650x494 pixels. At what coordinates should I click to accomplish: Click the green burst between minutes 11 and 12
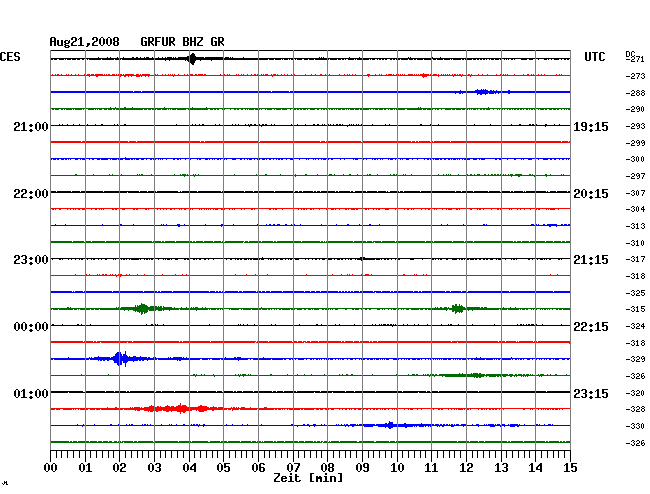tap(458, 309)
